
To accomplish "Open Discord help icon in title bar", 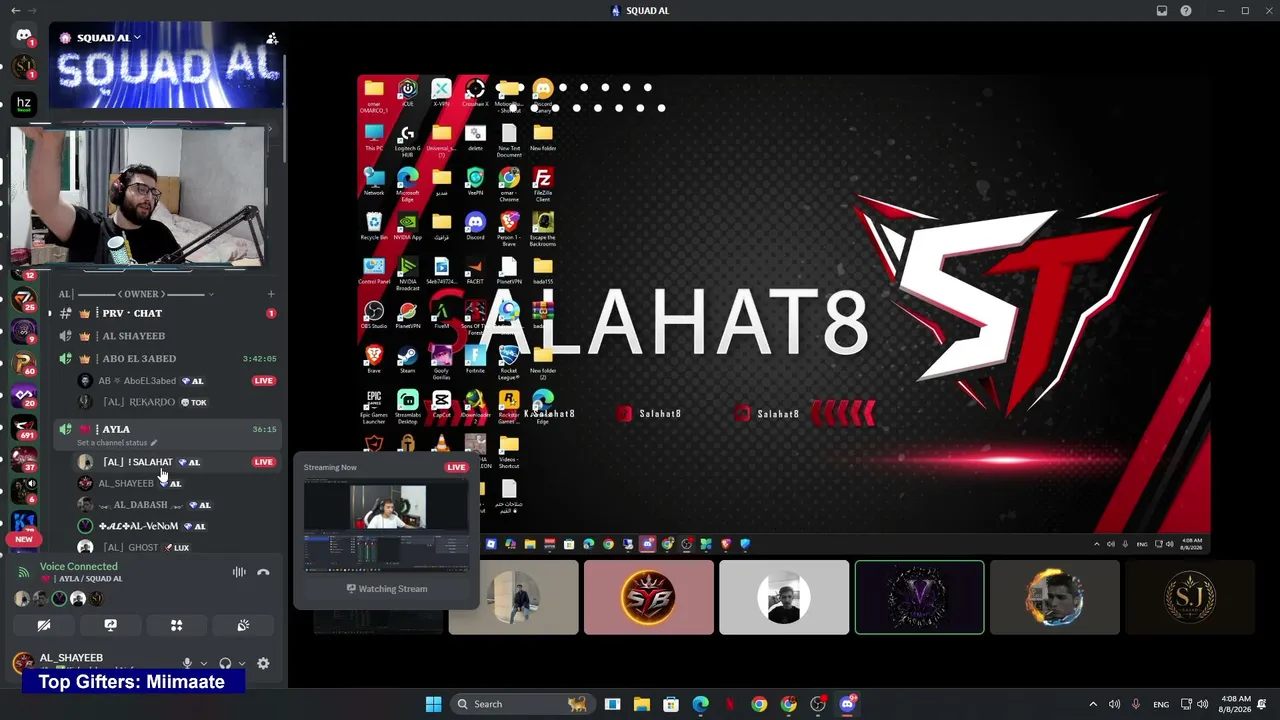I will [x=1186, y=11].
